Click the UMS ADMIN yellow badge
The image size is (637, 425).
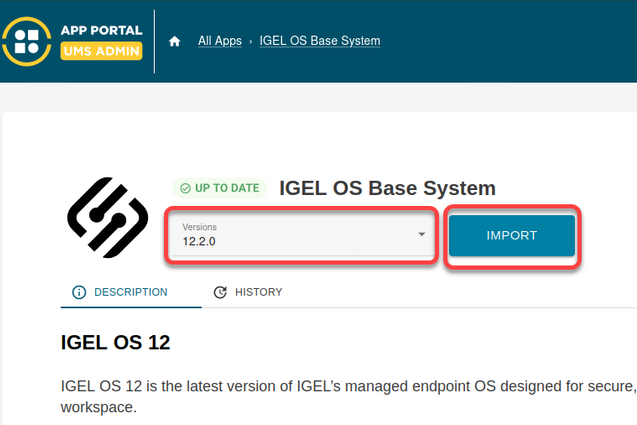tap(101, 51)
